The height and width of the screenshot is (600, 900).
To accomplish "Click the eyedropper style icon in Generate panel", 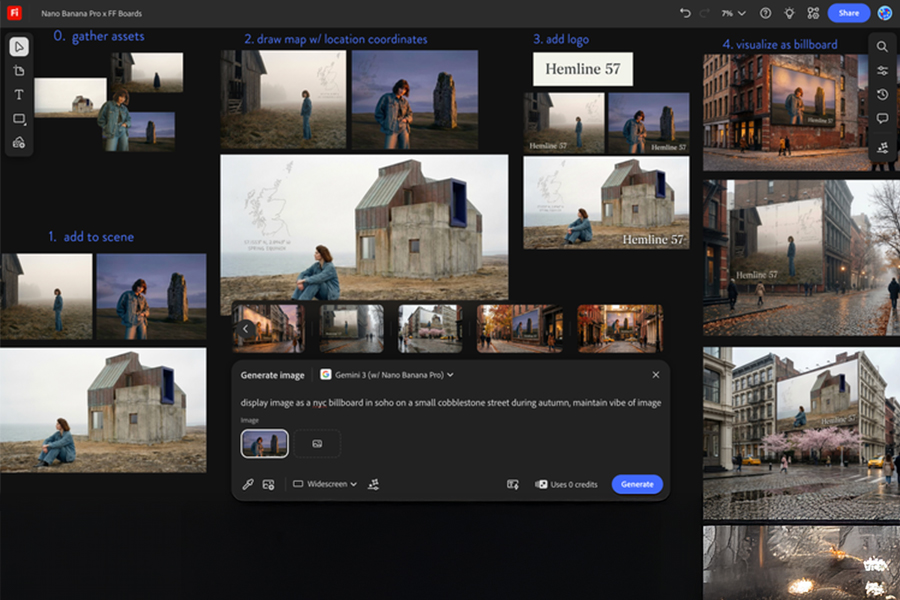I will click(248, 485).
